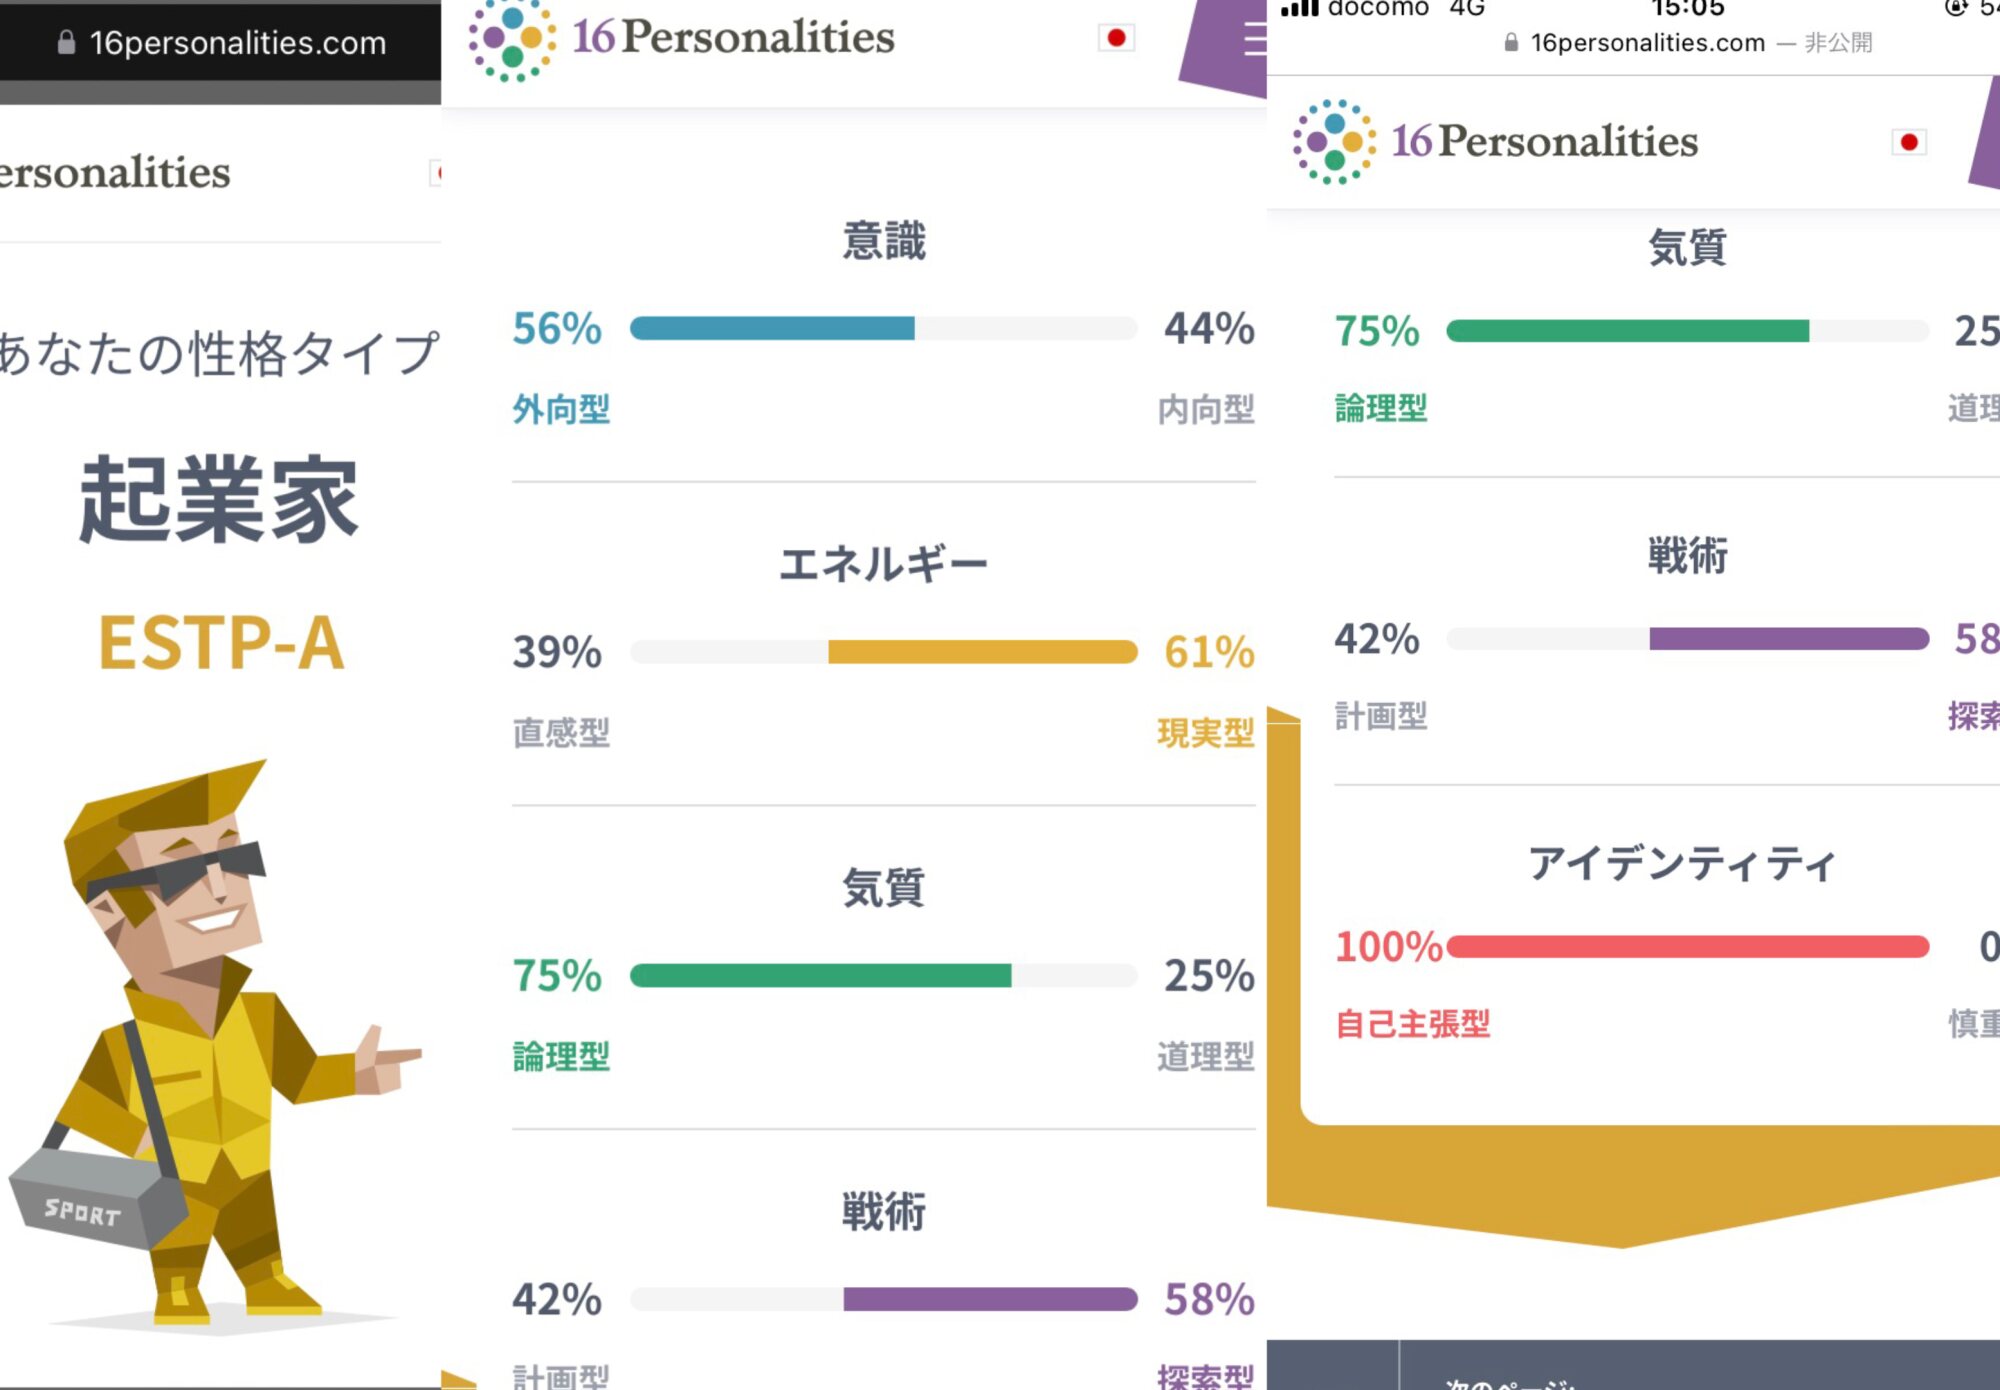
Task: Tap the signal strength bars beside docomo
Action: point(1299,9)
